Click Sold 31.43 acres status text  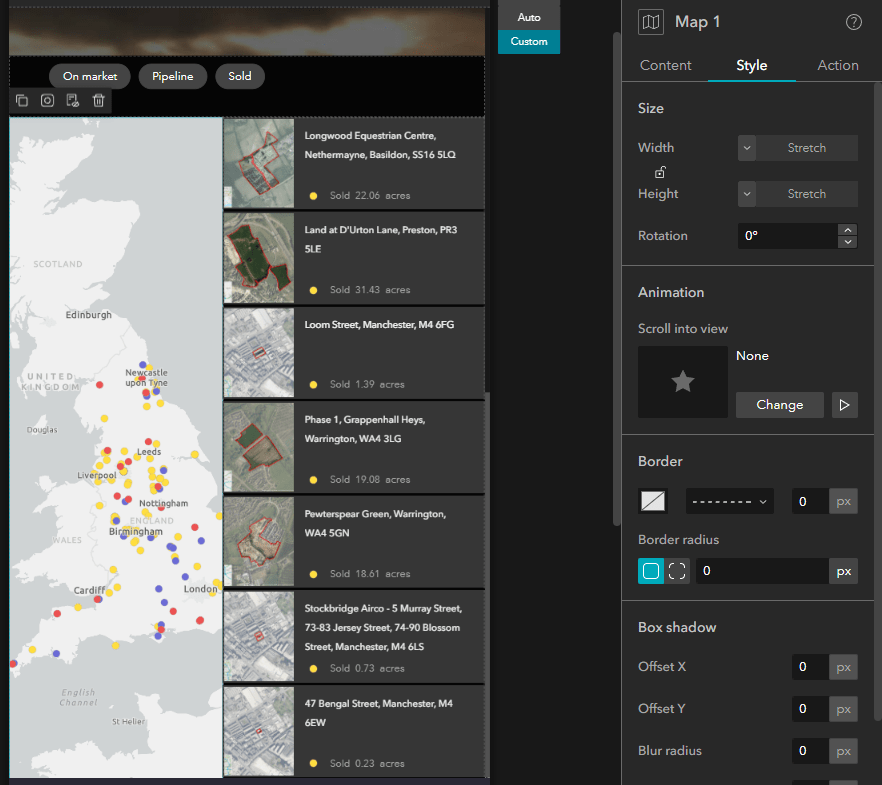(x=370, y=290)
